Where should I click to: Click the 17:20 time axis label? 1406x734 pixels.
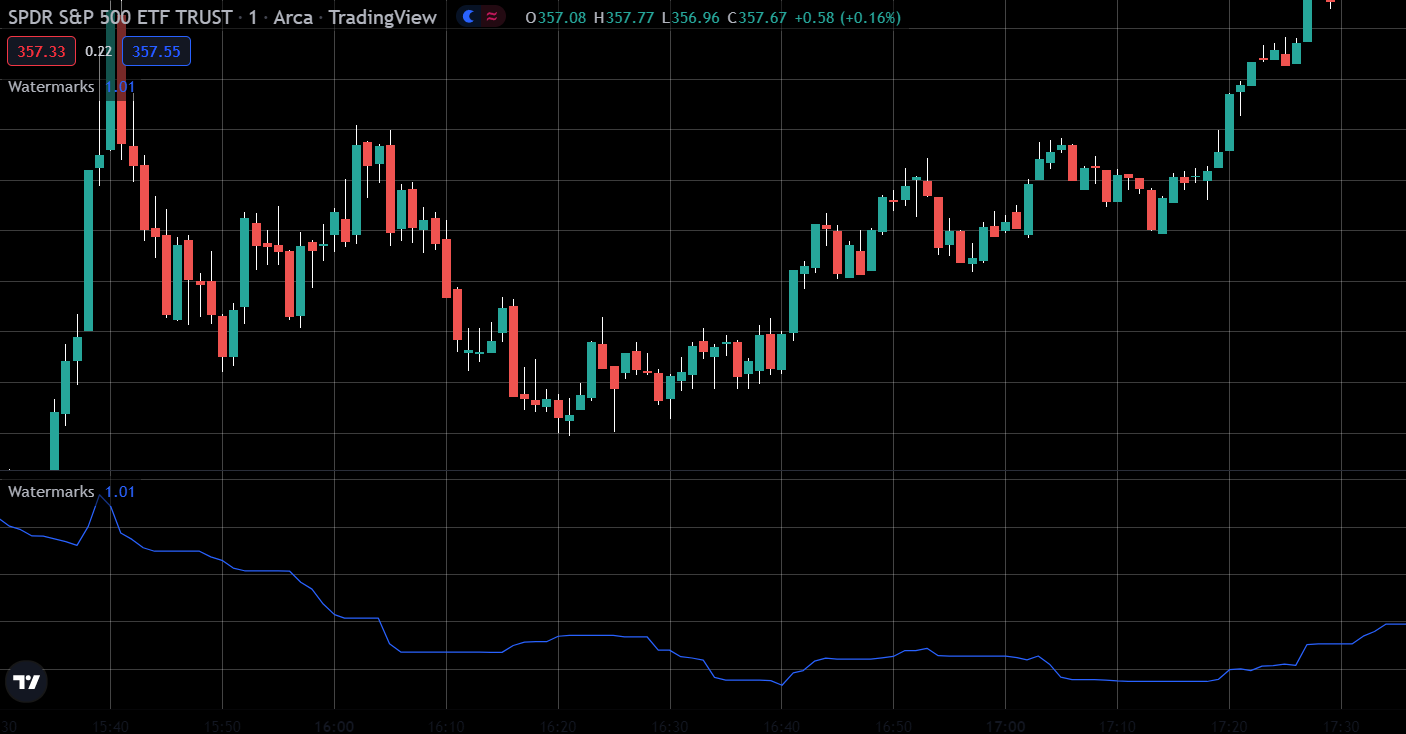(x=1229, y=726)
